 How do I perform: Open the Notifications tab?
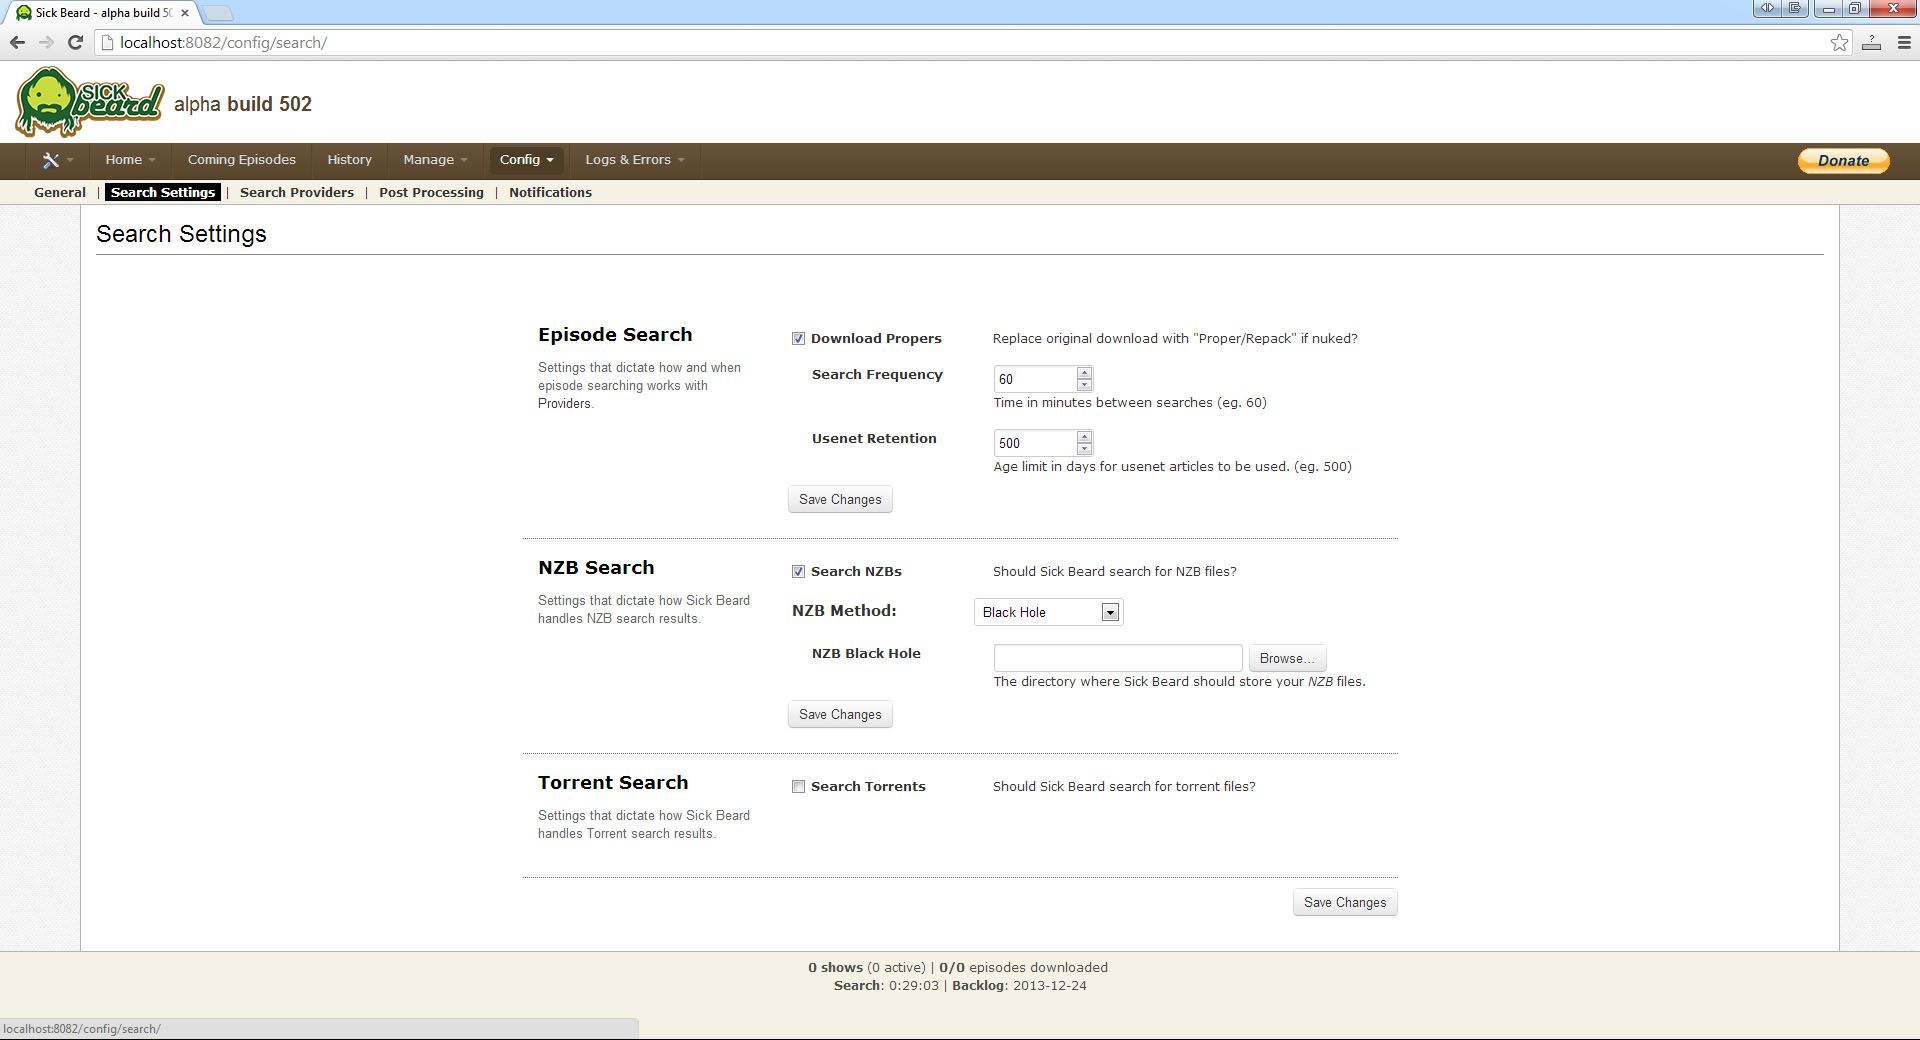[x=550, y=192]
